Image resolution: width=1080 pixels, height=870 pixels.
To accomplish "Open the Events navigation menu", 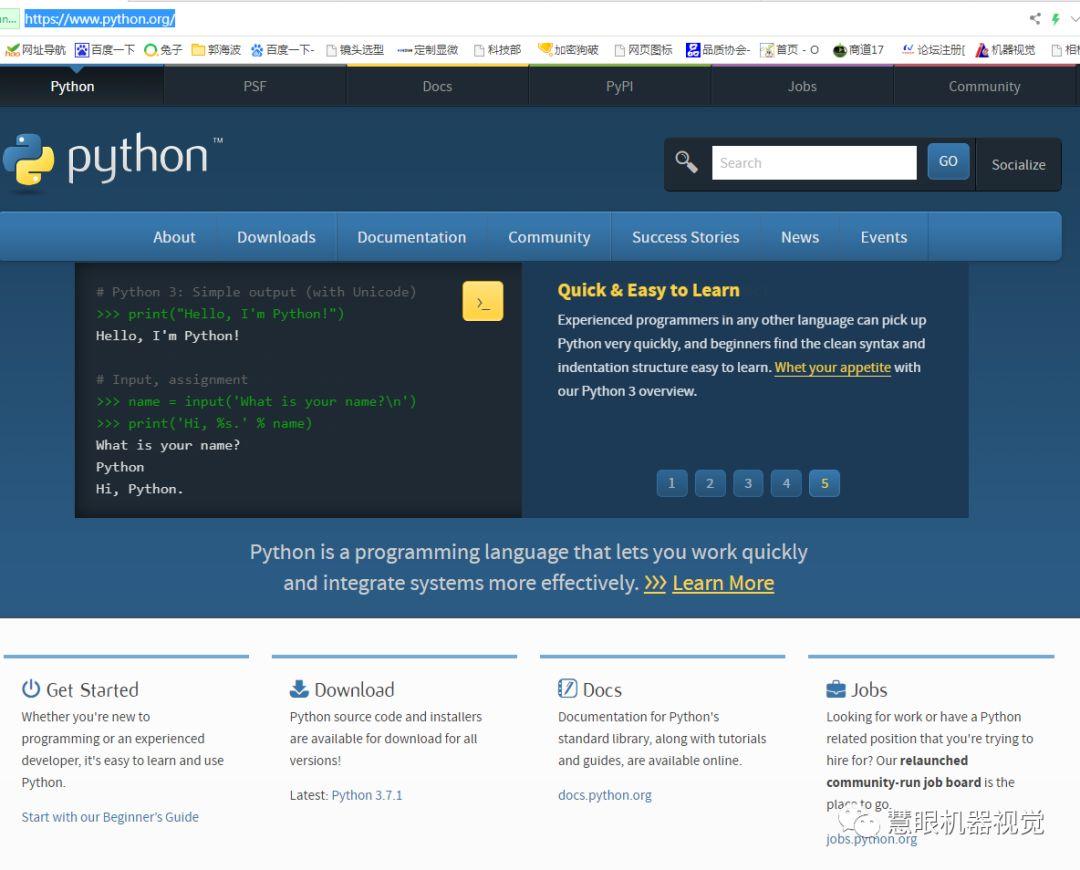I will pos(884,237).
